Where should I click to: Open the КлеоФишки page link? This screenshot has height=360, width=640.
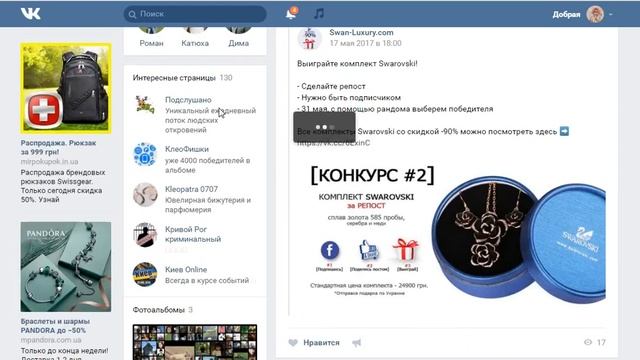click(x=187, y=149)
